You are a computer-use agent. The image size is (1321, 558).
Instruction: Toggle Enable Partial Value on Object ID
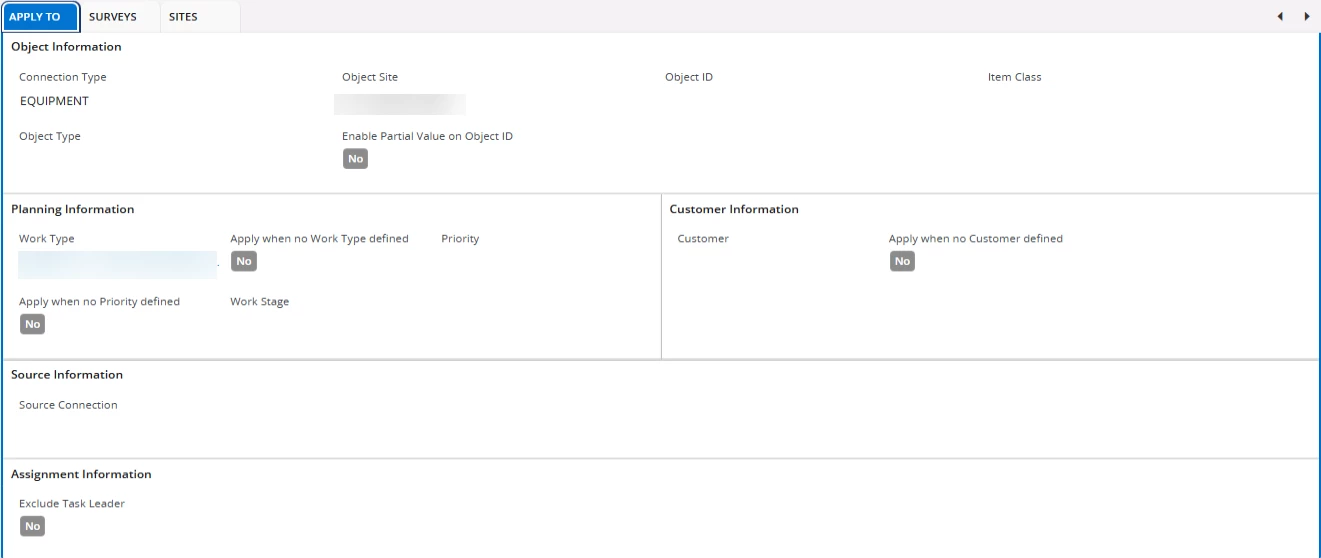[x=355, y=159]
